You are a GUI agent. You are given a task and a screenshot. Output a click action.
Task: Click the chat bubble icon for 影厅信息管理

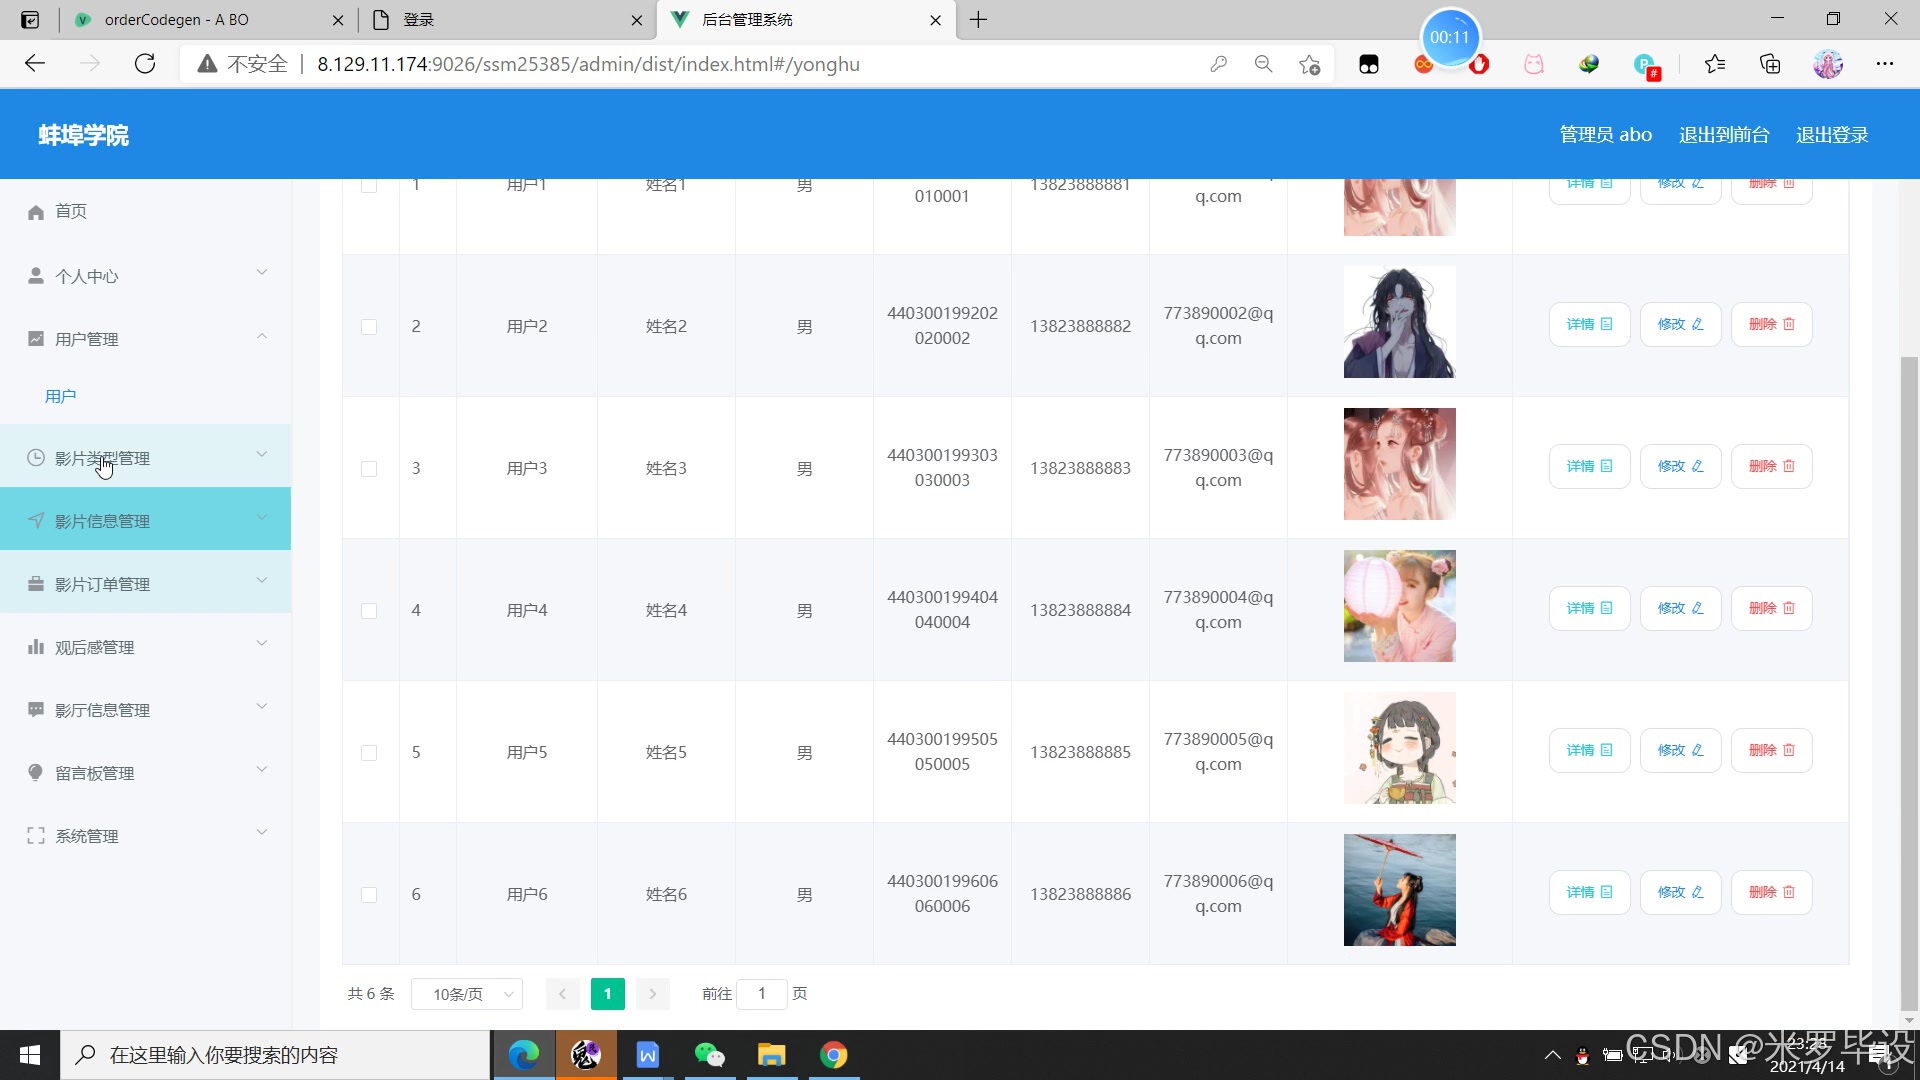pos(36,710)
